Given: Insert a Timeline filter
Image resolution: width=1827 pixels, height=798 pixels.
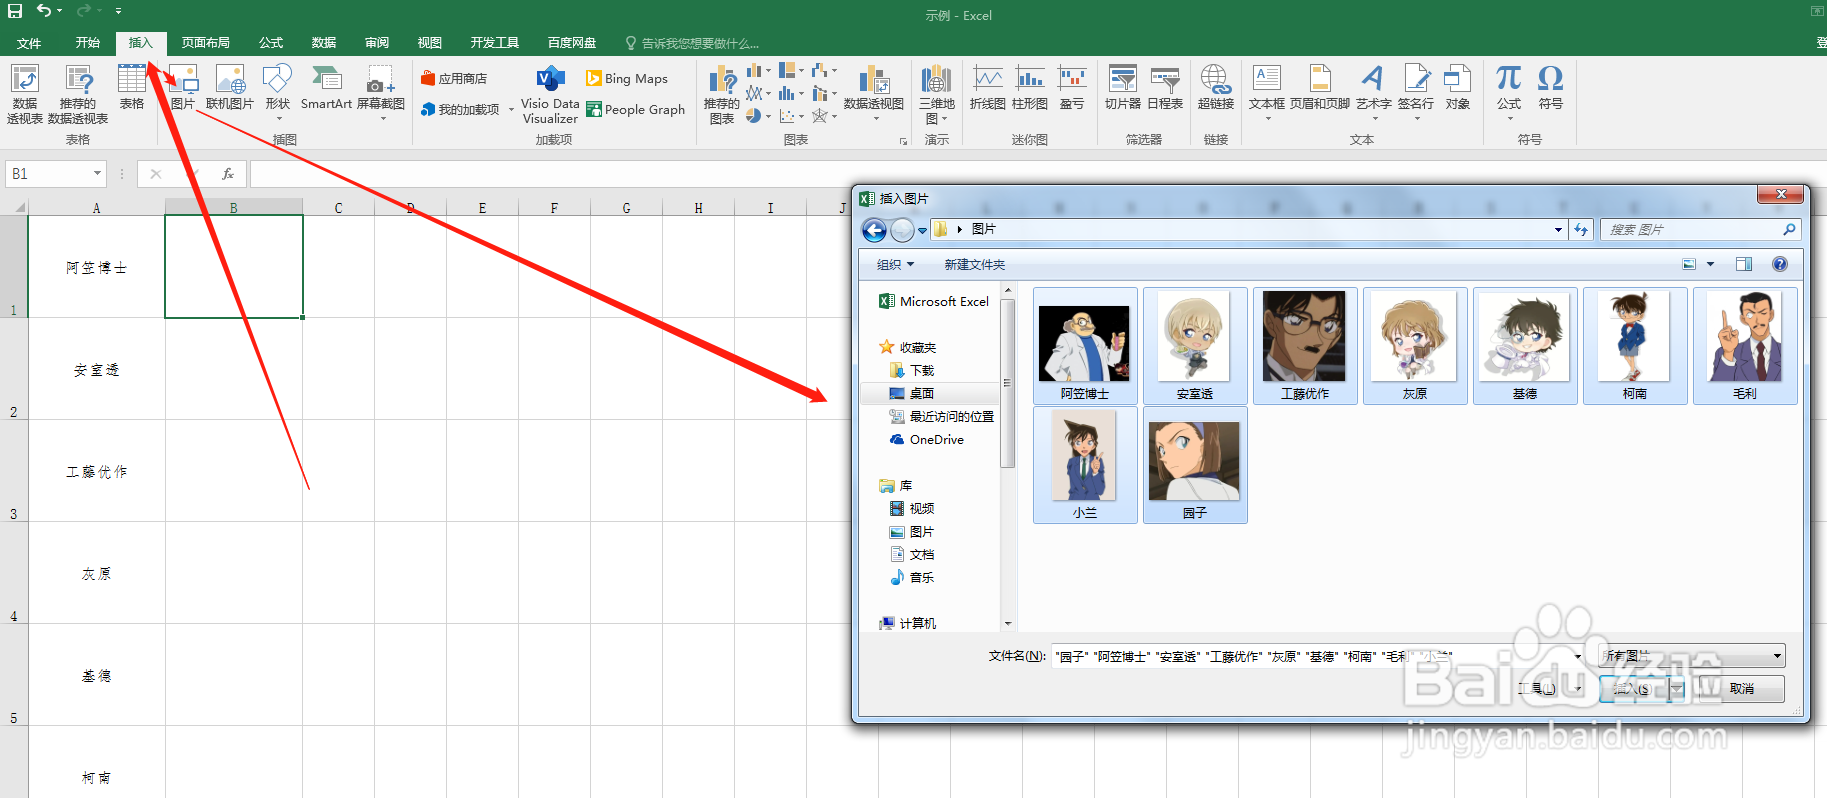Looking at the screenshot, I should (1165, 86).
